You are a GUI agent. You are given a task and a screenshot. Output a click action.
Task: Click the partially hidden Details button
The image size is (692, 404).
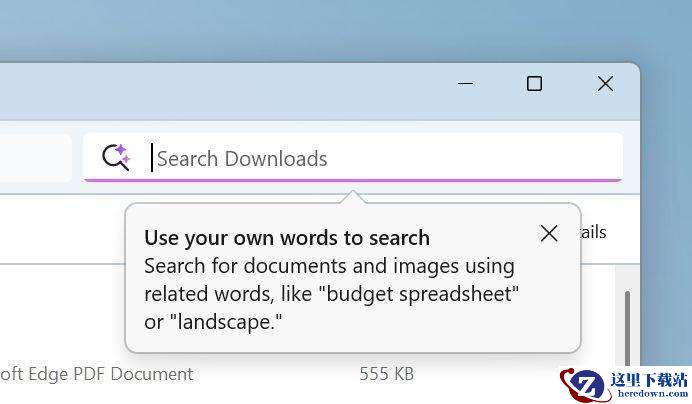coord(594,232)
